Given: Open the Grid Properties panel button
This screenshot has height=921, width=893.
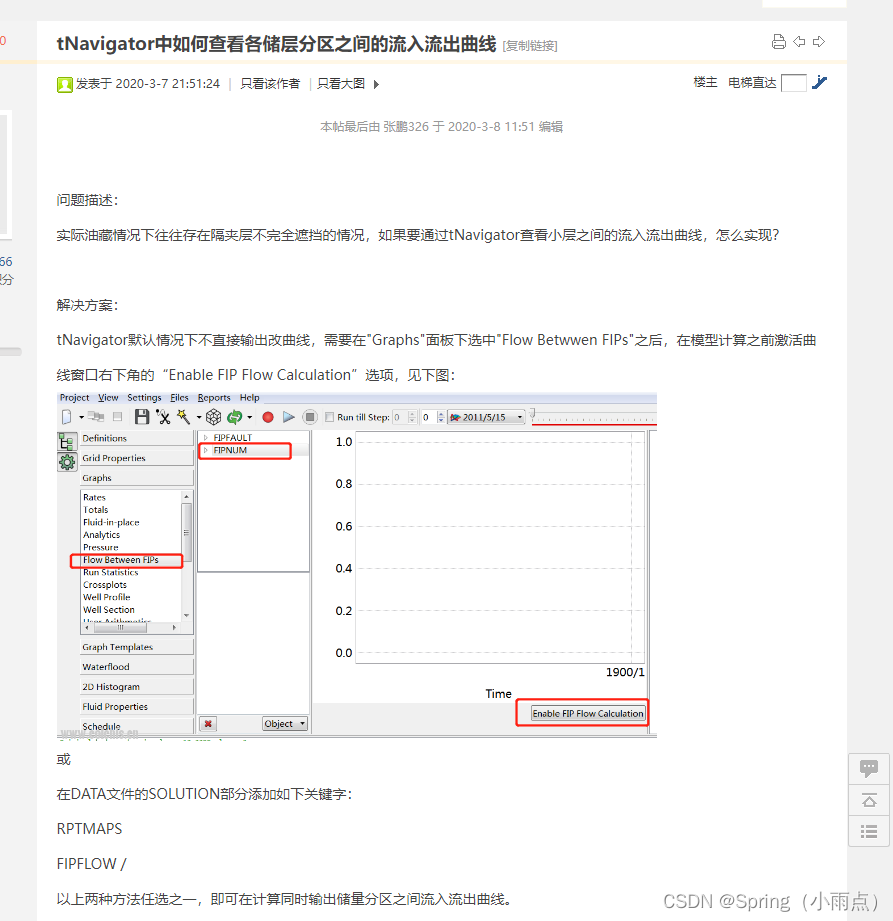Looking at the screenshot, I should coord(136,458).
